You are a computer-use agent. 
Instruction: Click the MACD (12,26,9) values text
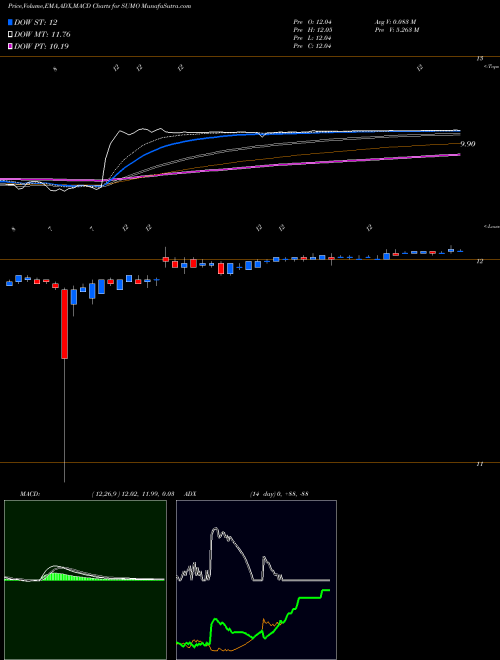point(131,494)
